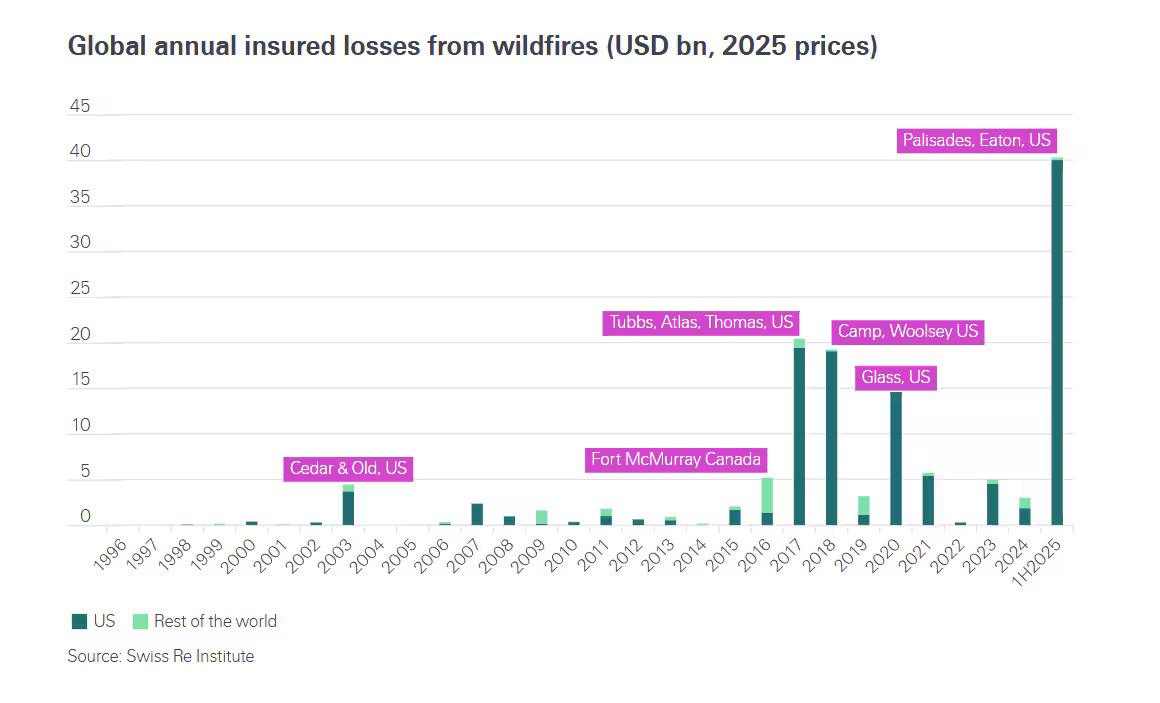1160x703 pixels.
Task: Click the 1996 x-axis year label
Action: 111,556
